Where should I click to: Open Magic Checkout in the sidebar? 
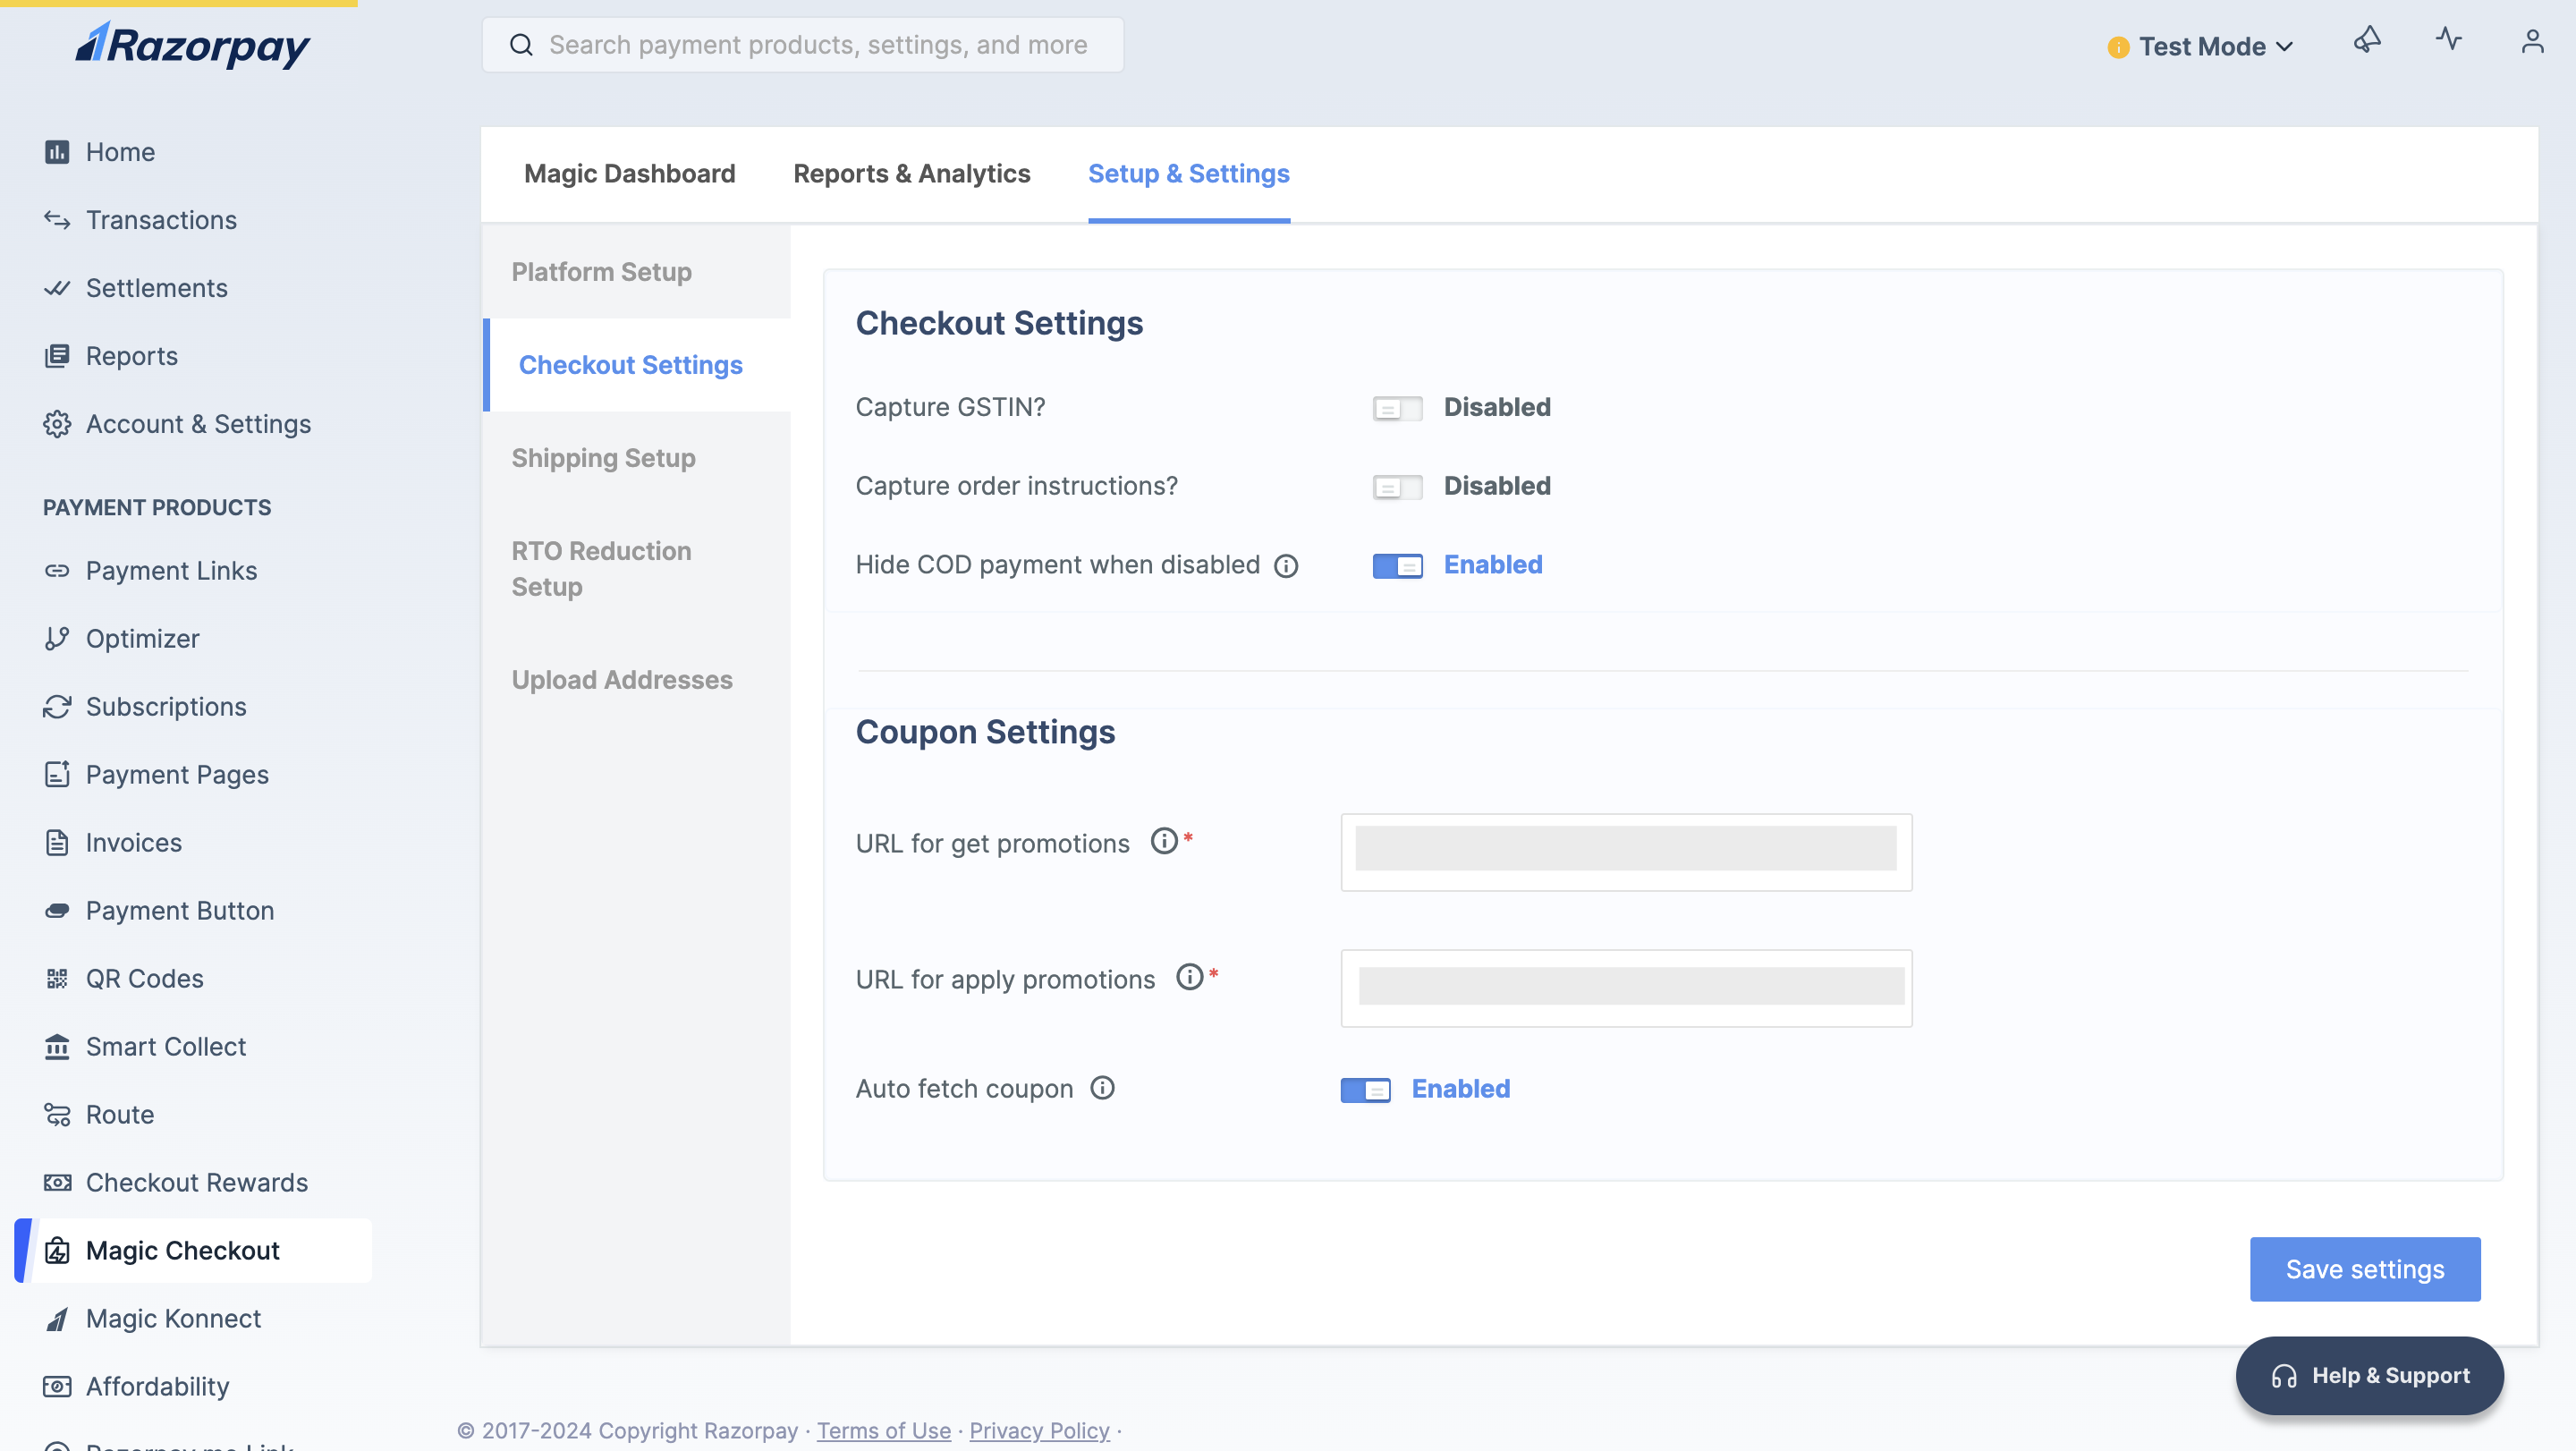click(194, 1251)
